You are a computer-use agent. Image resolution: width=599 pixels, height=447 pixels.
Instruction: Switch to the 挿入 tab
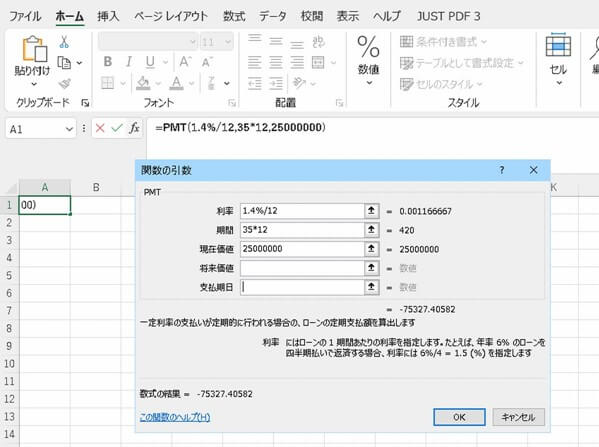108,16
